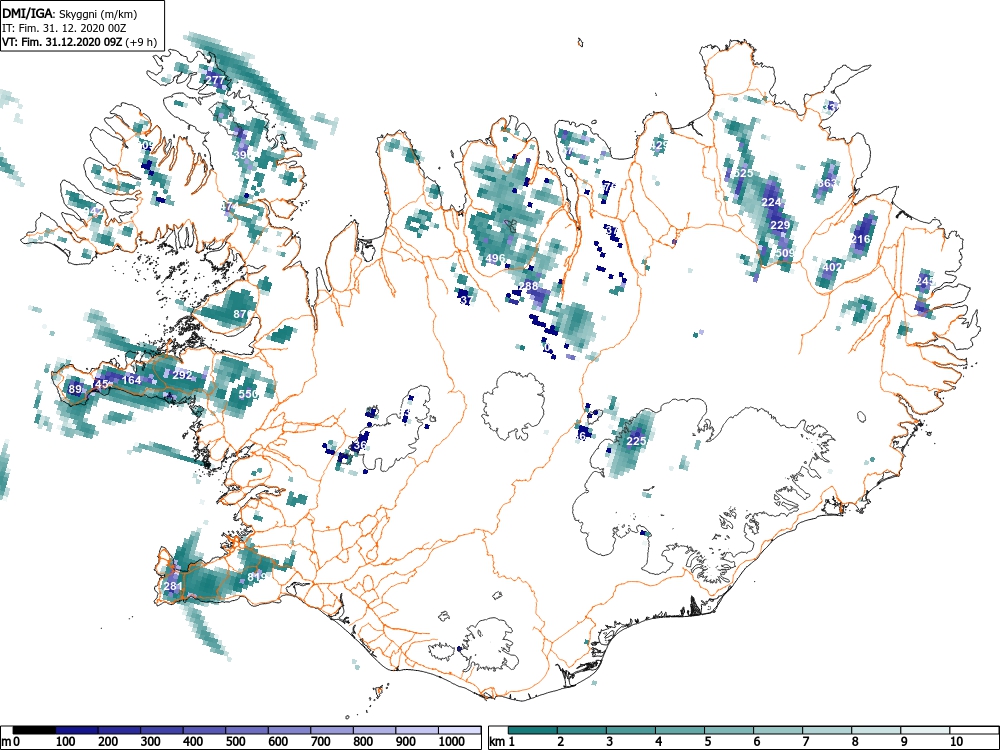Click the 509 visibility value on the map
Screen dimensions: 1000x750
[785, 253]
